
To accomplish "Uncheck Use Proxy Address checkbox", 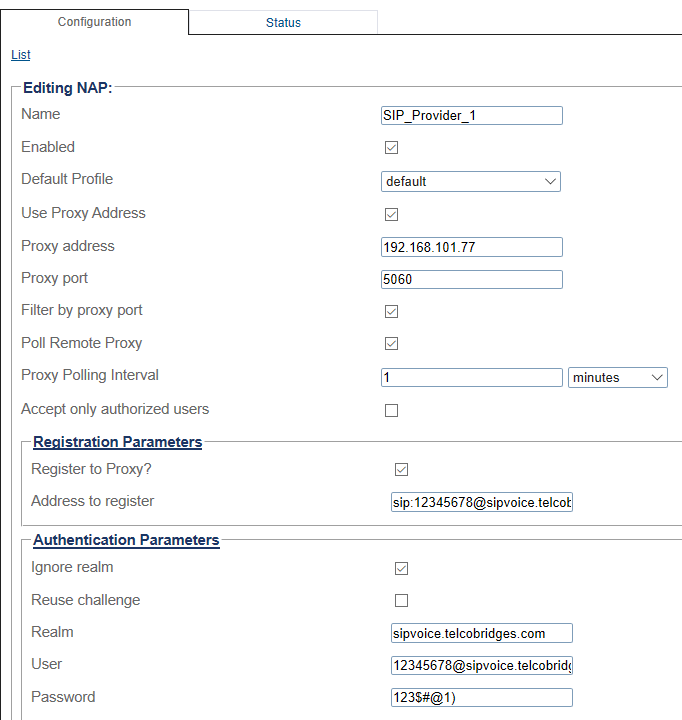I will pos(391,214).
